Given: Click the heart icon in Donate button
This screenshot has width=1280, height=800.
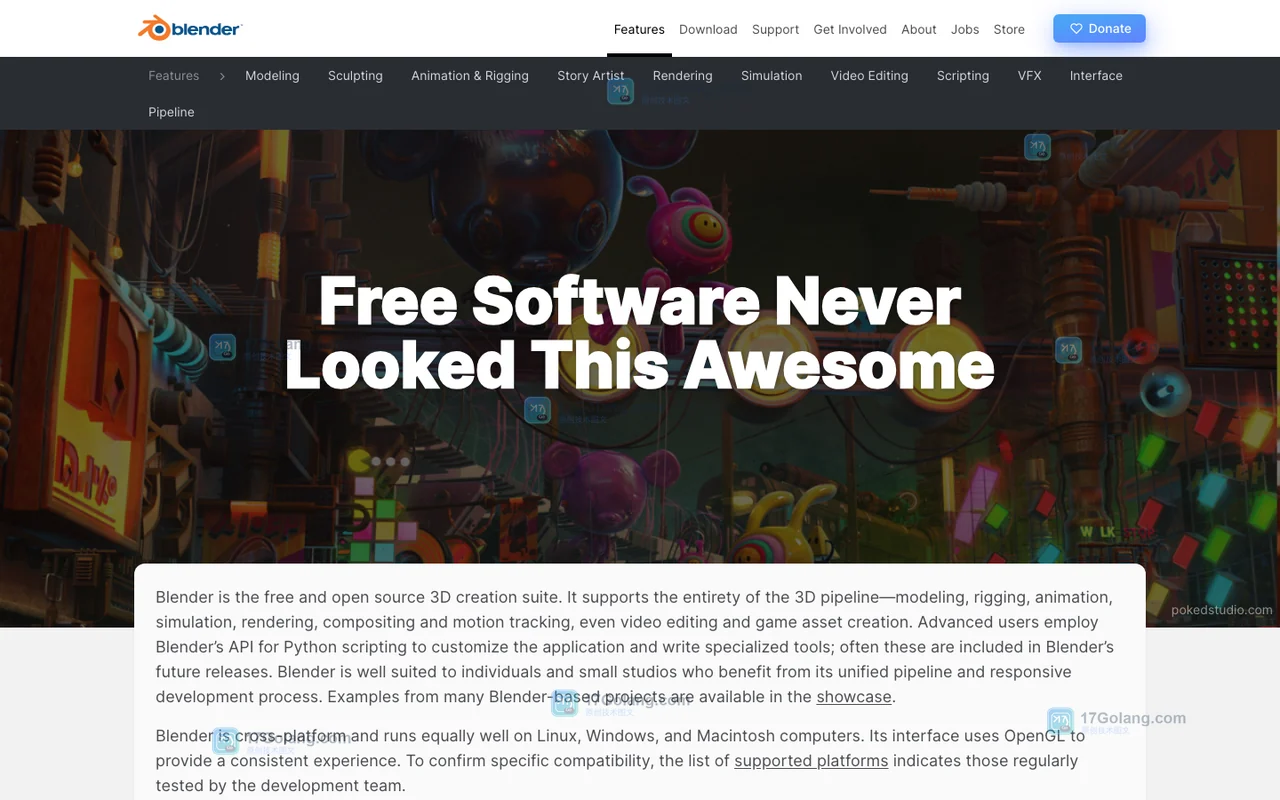Looking at the screenshot, I should [x=1076, y=29].
